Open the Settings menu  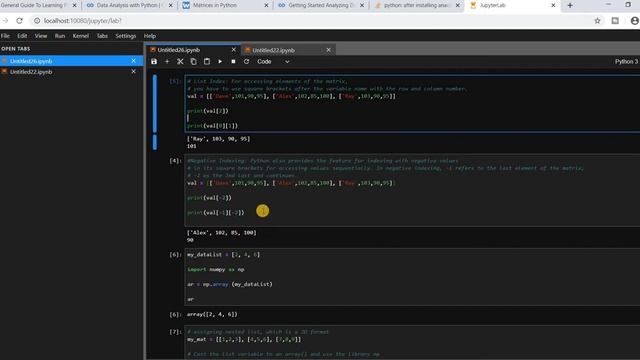click(x=126, y=36)
